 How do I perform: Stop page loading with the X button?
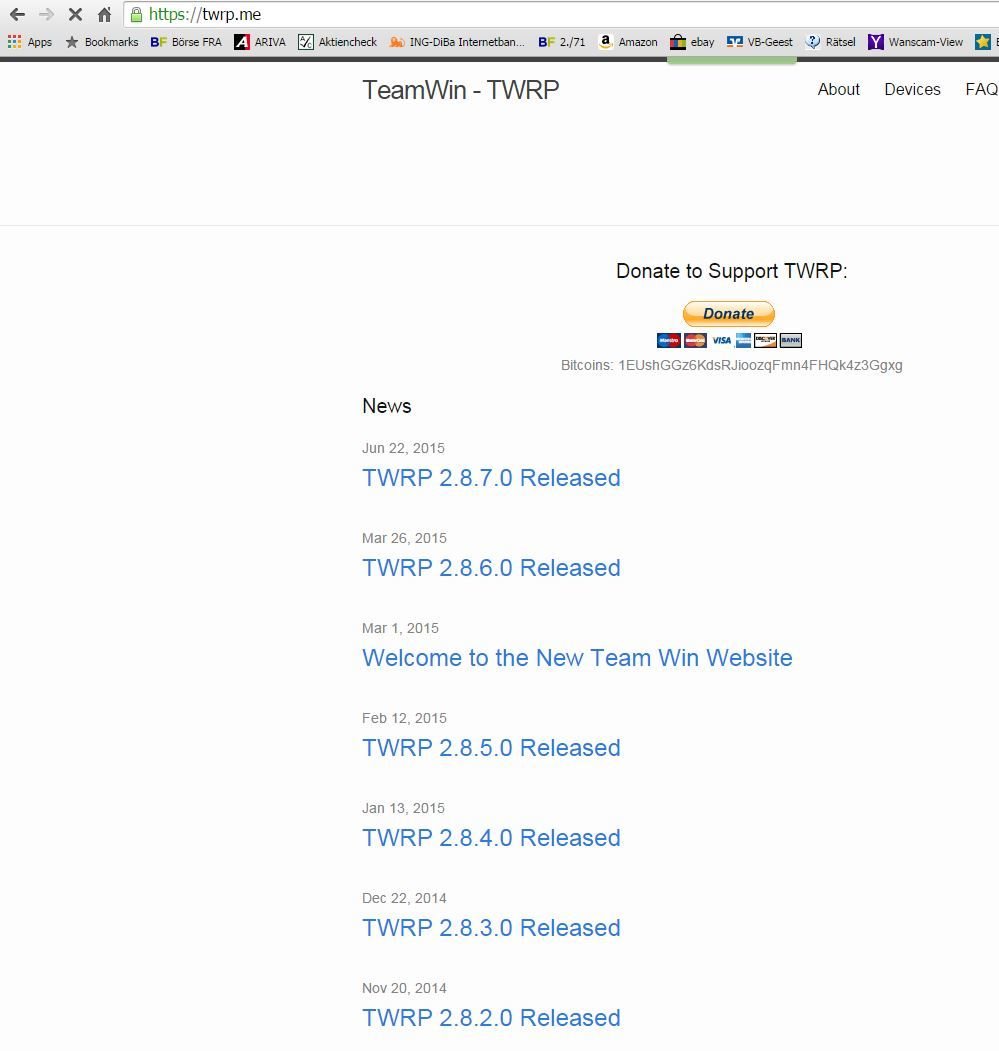[x=75, y=14]
